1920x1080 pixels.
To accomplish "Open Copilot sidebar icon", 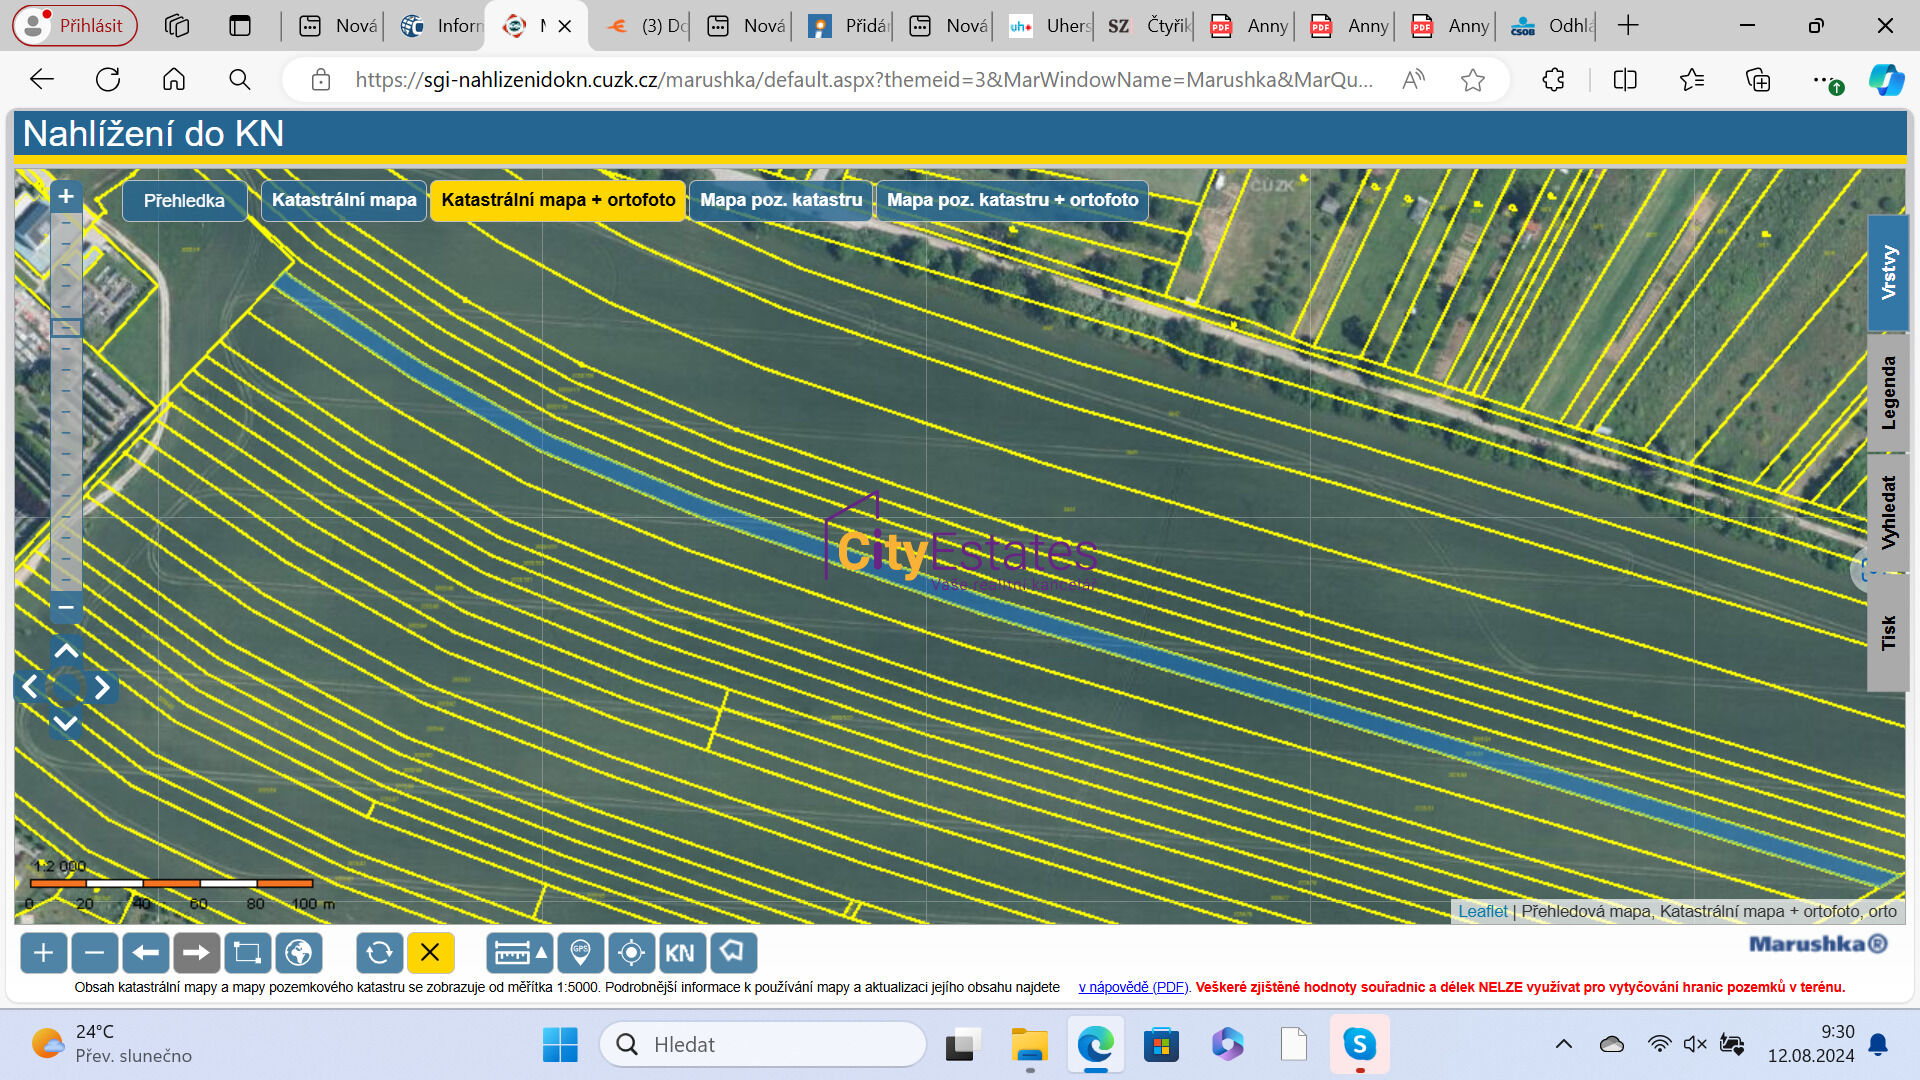I will coord(1886,80).
